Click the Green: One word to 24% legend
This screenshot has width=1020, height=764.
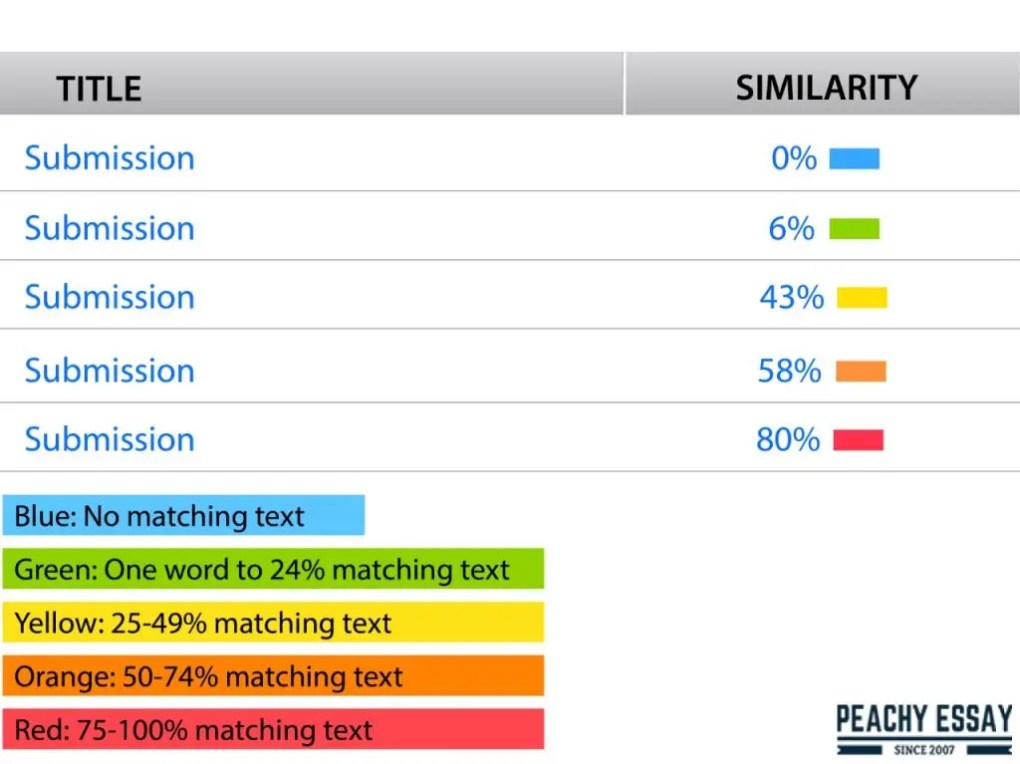point(273,569)
